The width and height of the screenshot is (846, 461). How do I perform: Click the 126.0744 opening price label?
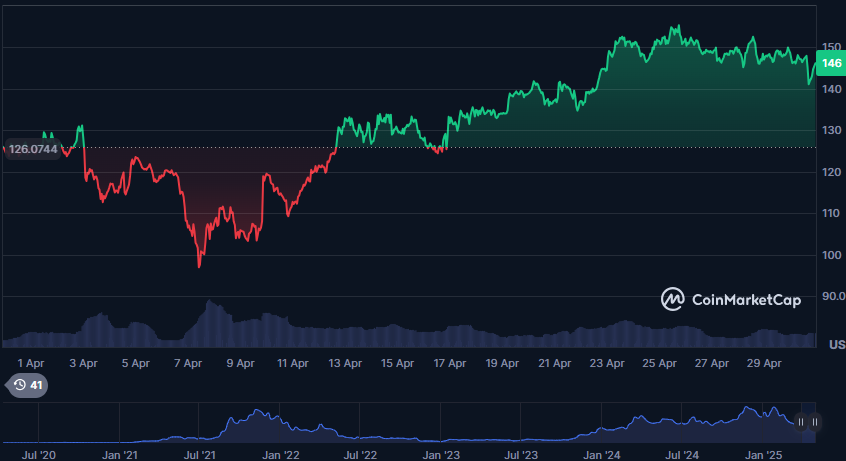click(x=30, y=149)
